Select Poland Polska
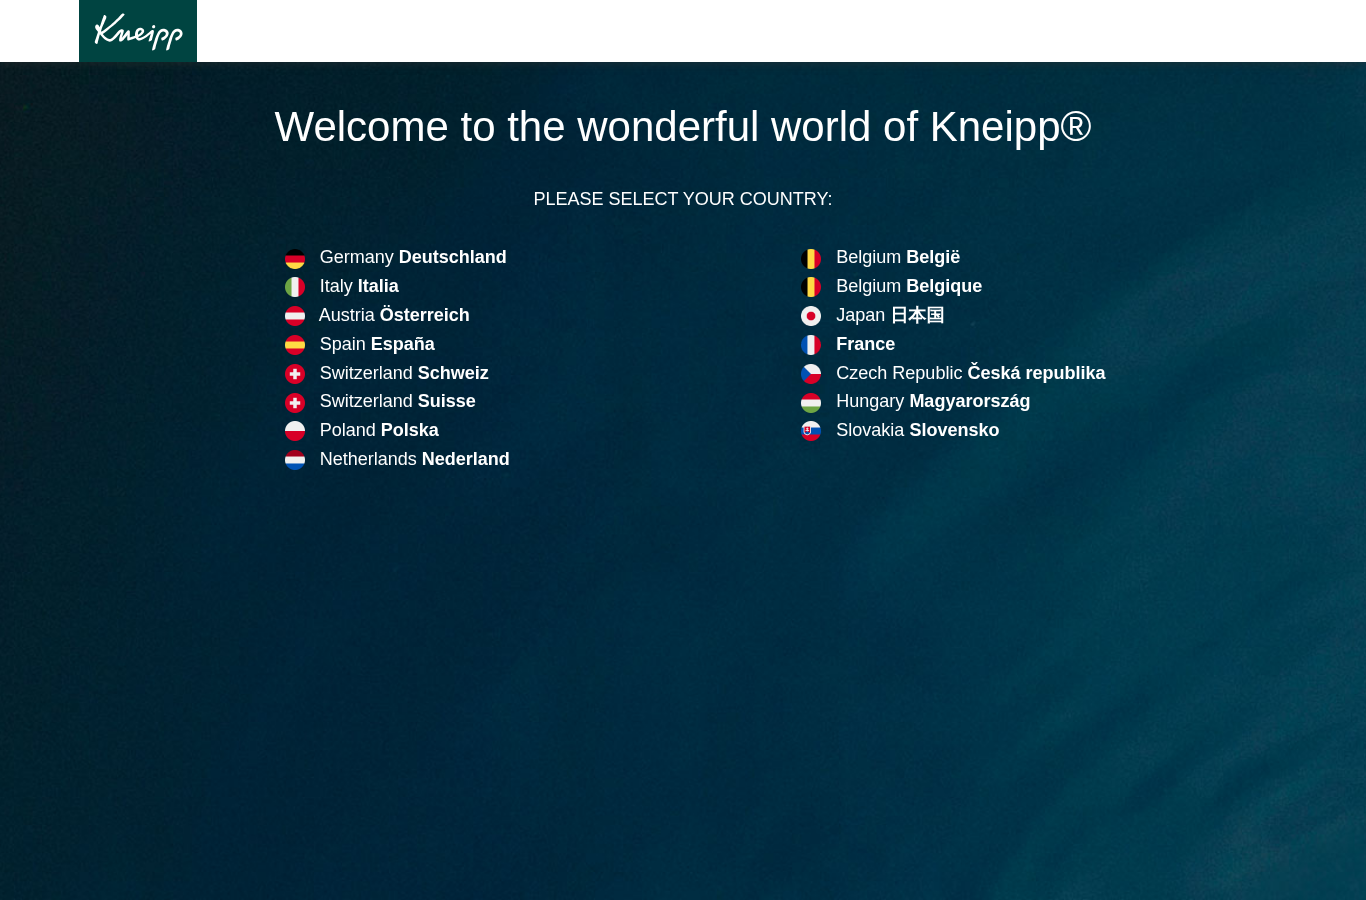 379,430
